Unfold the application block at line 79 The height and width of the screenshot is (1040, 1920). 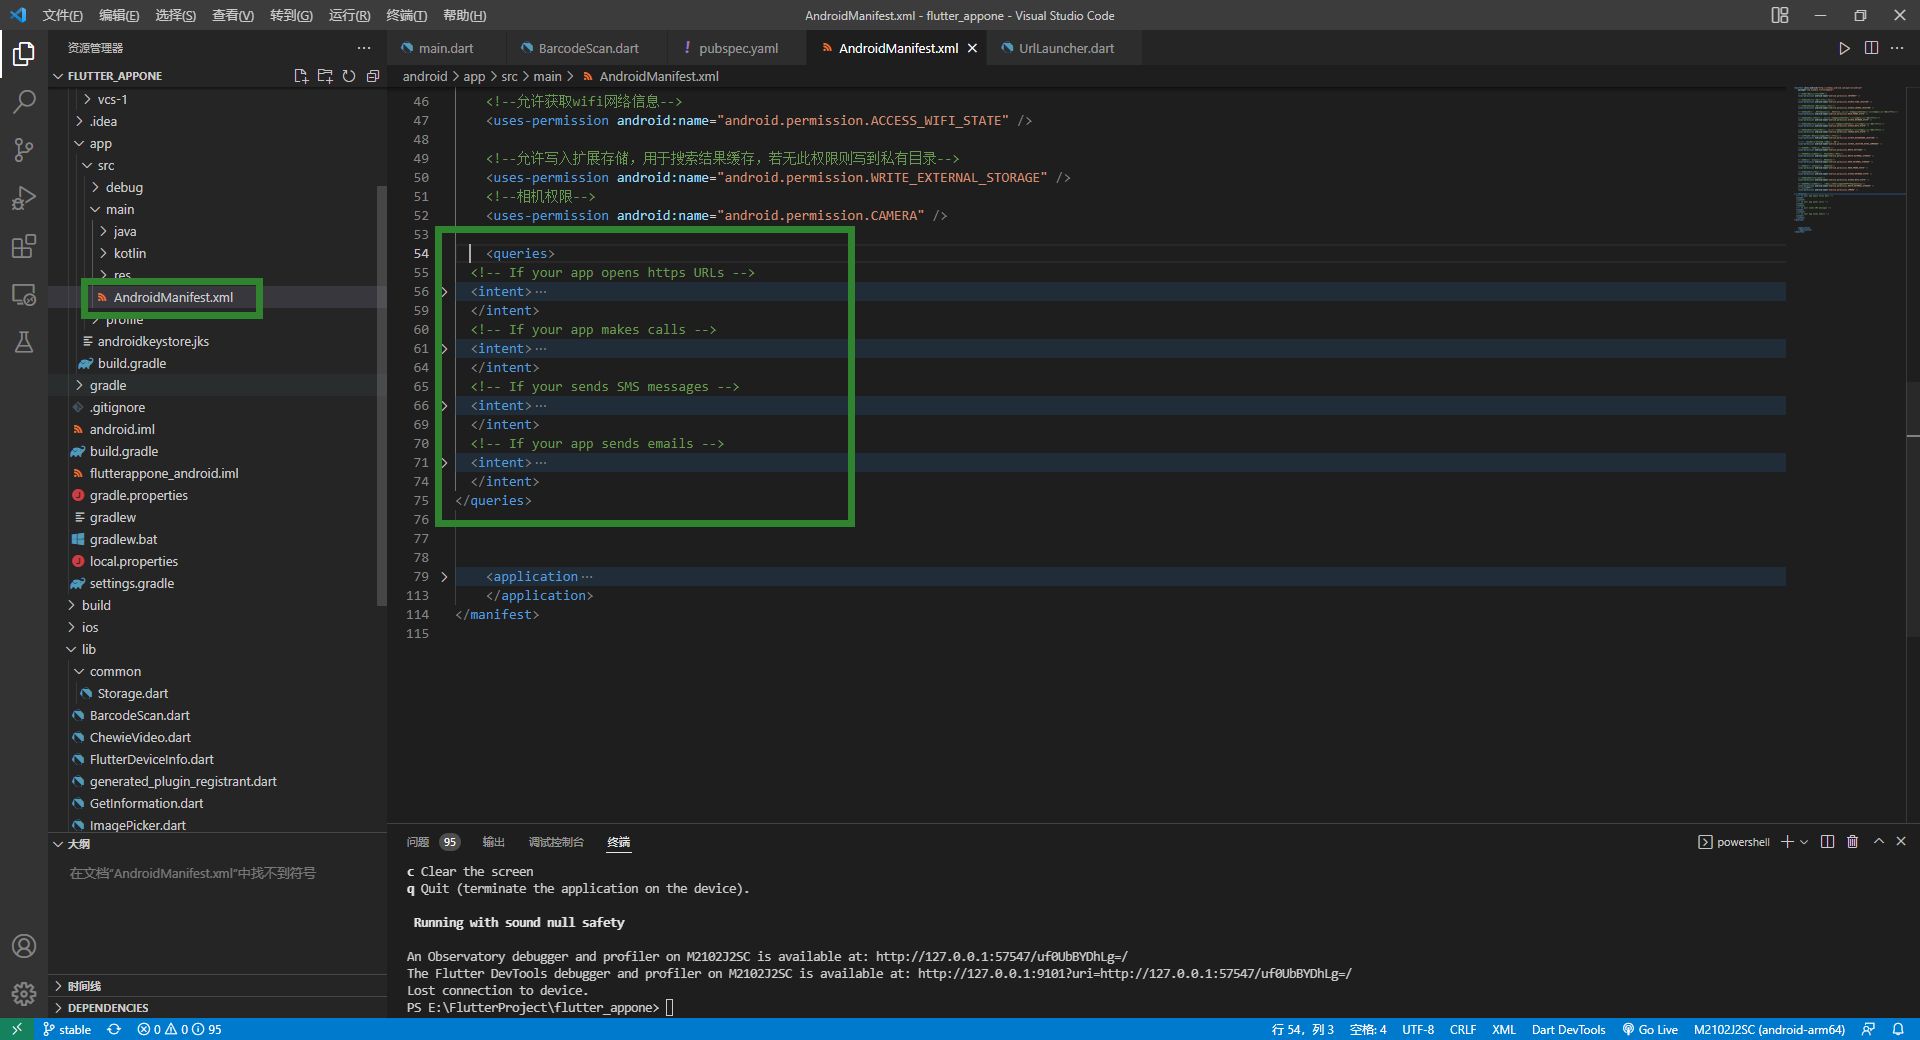point(444,577)
